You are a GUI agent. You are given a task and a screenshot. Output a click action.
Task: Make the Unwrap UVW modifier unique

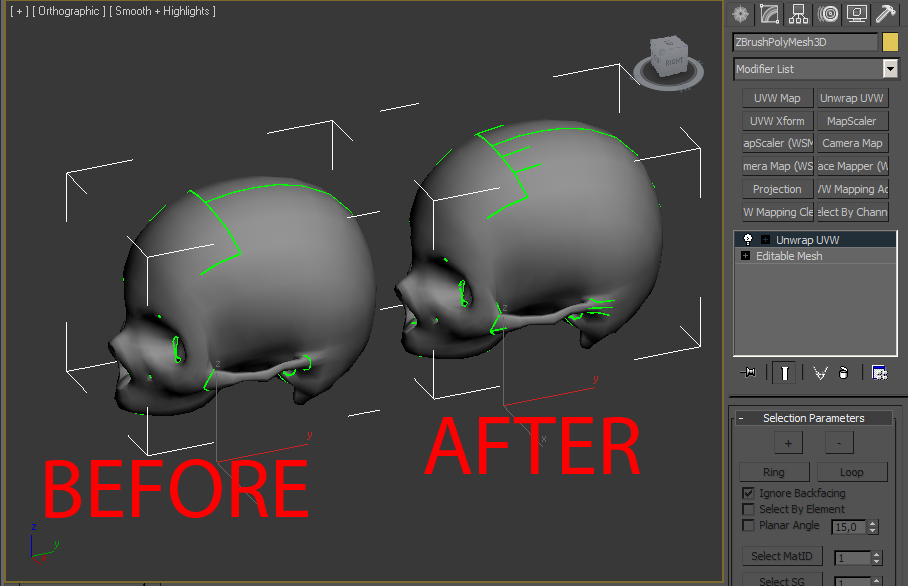(820, 372)
